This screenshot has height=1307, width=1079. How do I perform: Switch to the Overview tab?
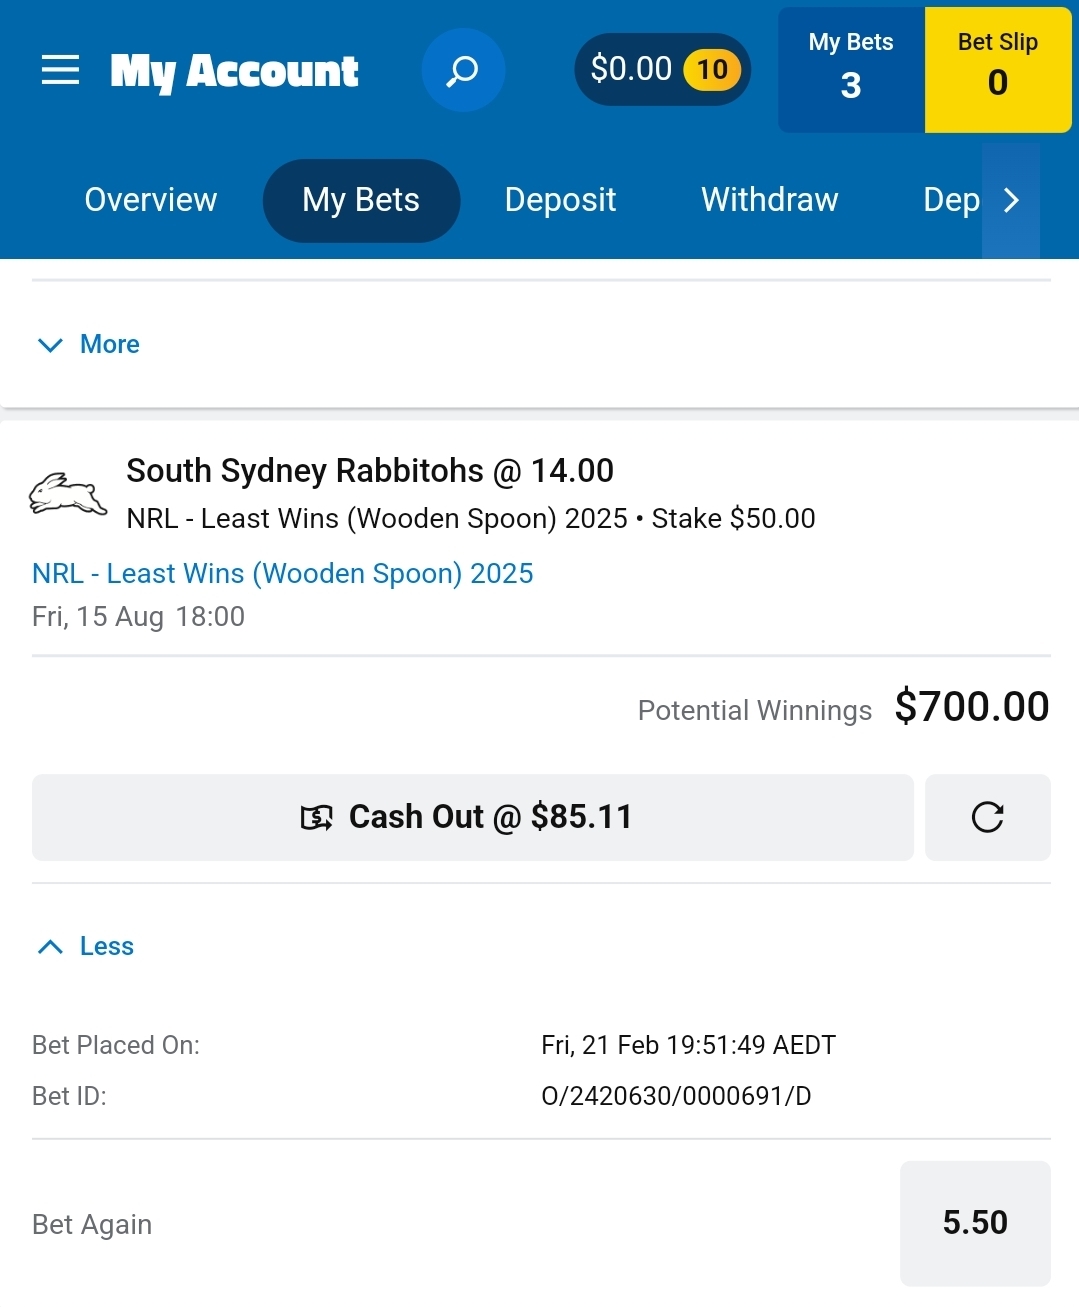151,200
